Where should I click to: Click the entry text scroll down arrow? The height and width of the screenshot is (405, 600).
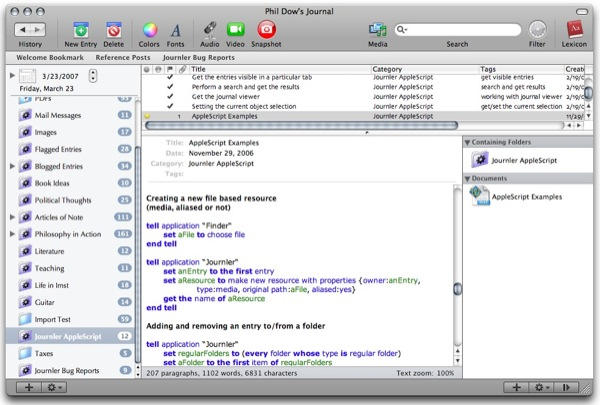point(457,361)
